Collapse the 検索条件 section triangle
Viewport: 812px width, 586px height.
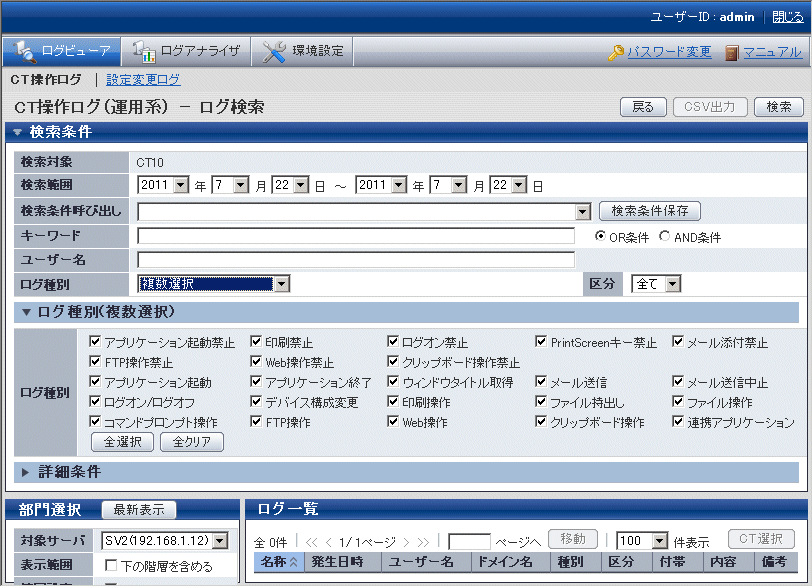pos(18,133)
